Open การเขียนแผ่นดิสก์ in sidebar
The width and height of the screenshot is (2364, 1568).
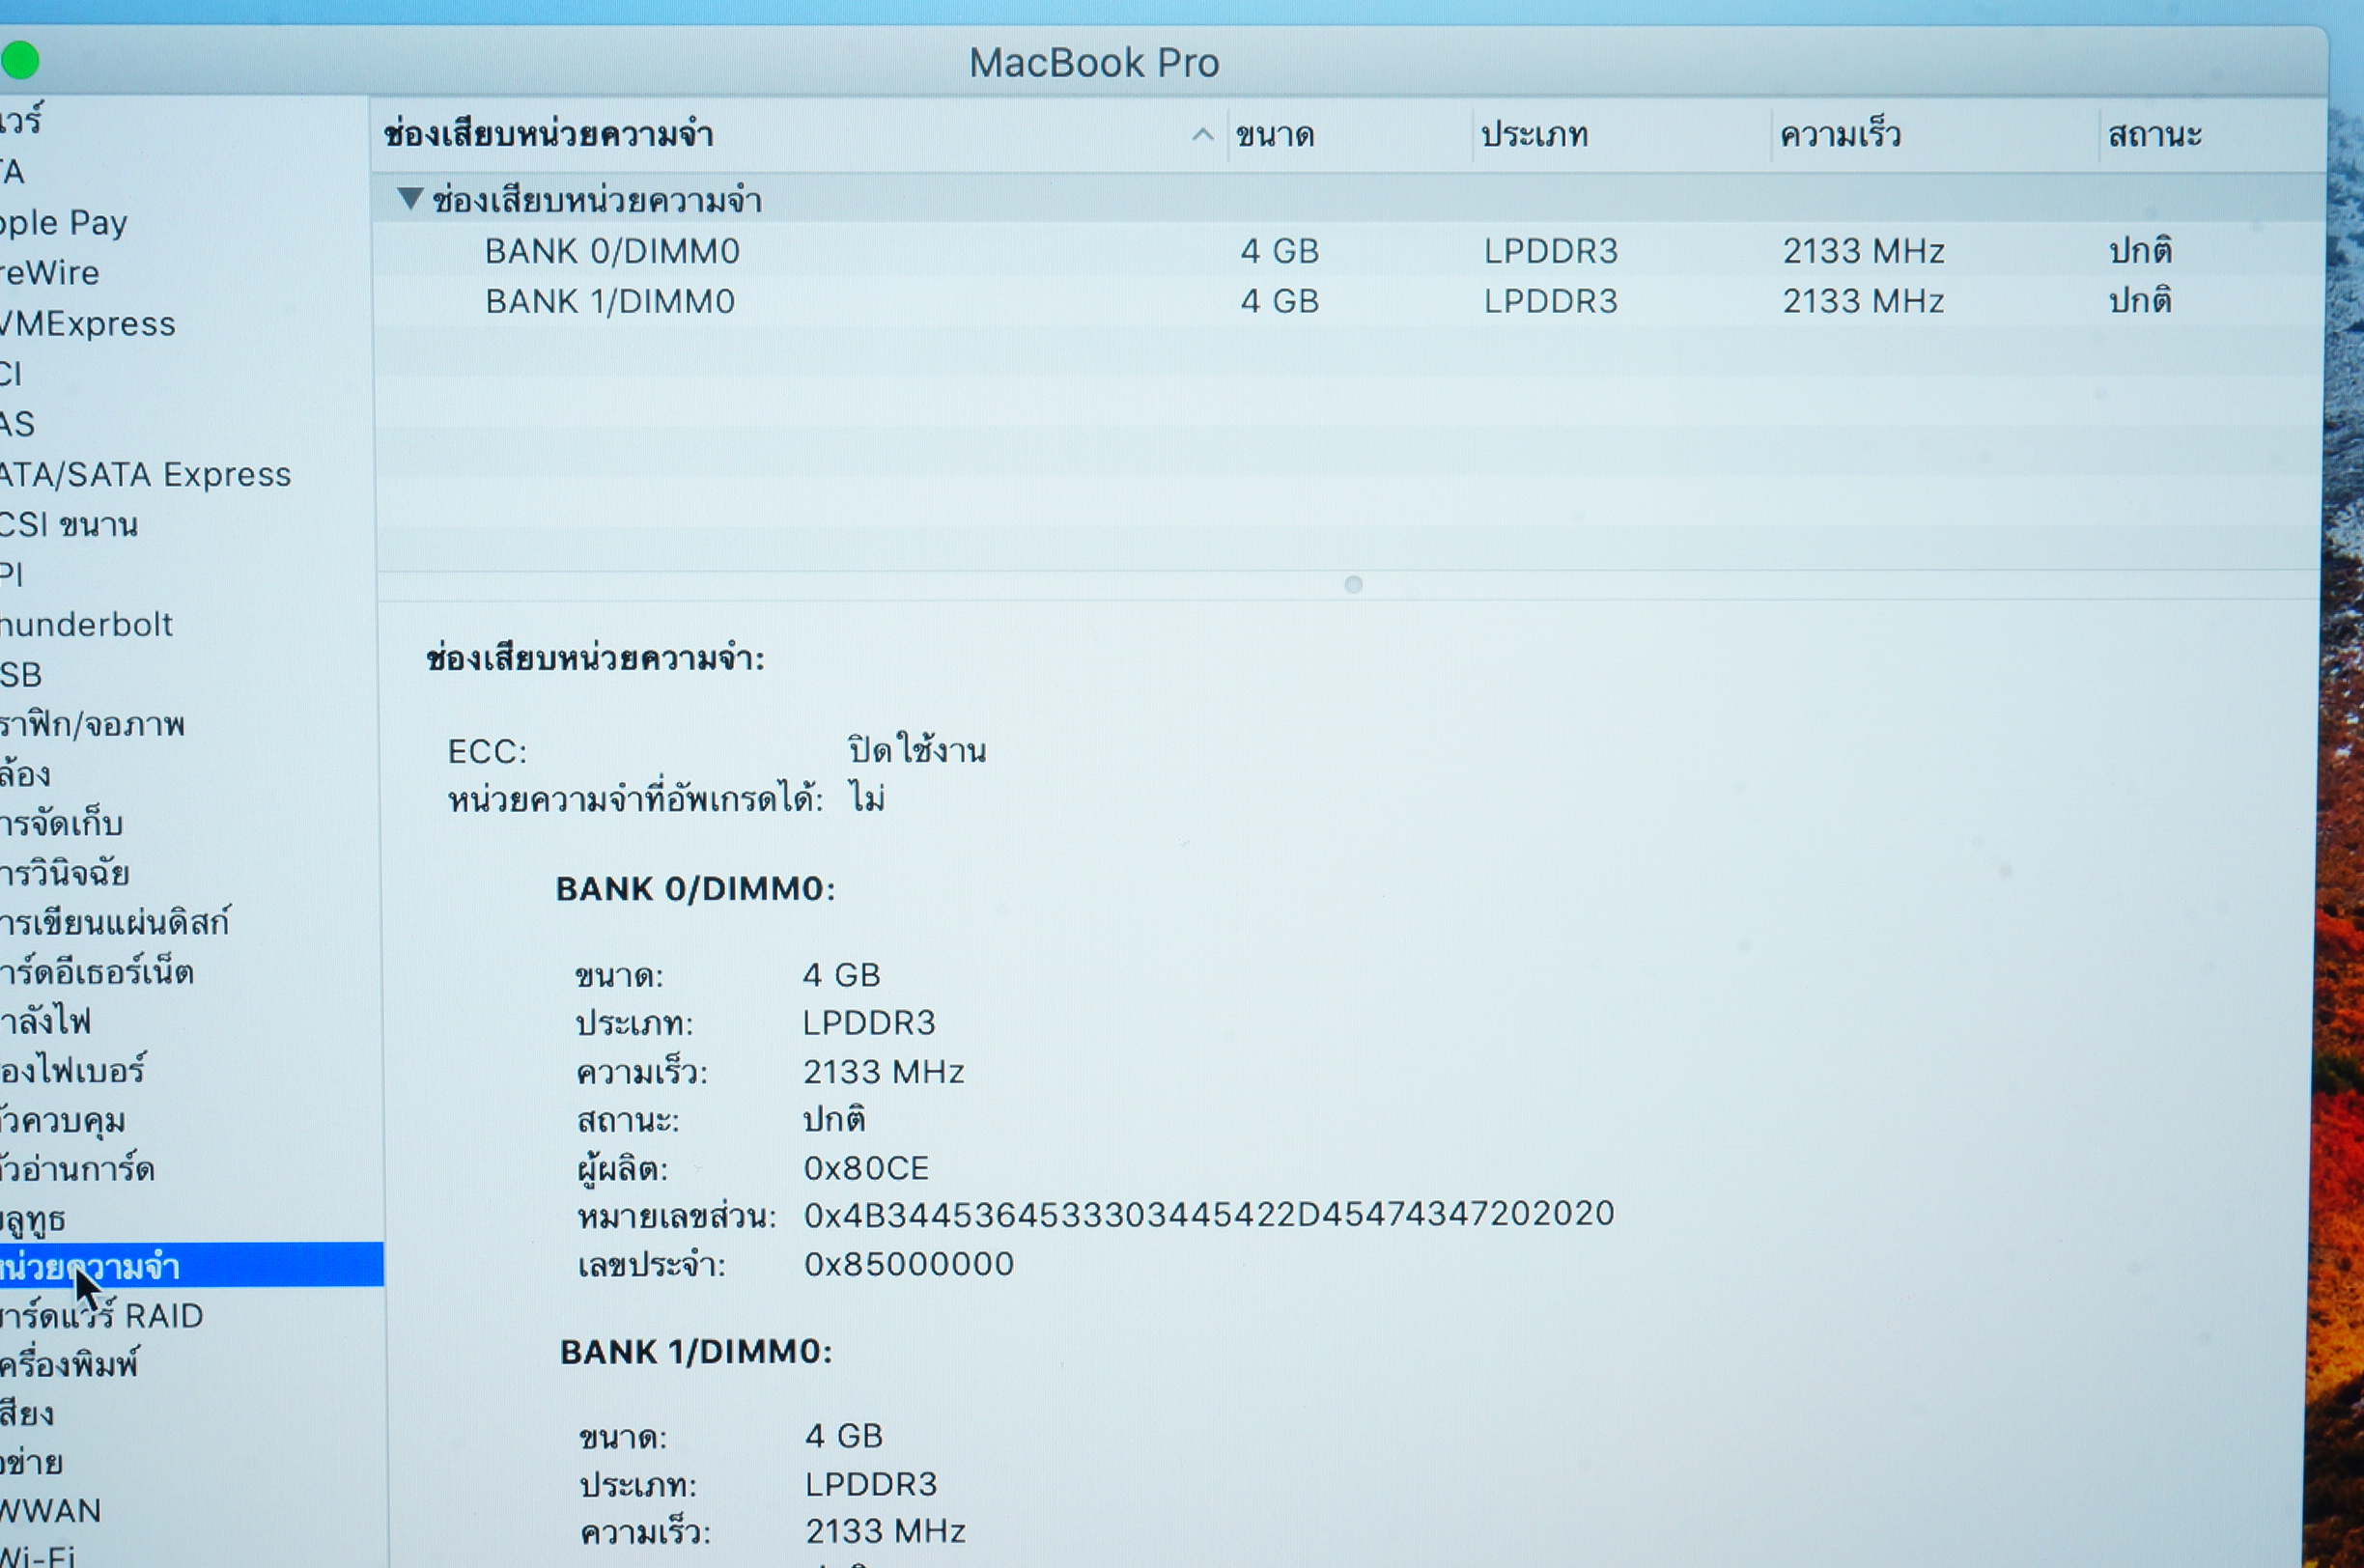115,921
